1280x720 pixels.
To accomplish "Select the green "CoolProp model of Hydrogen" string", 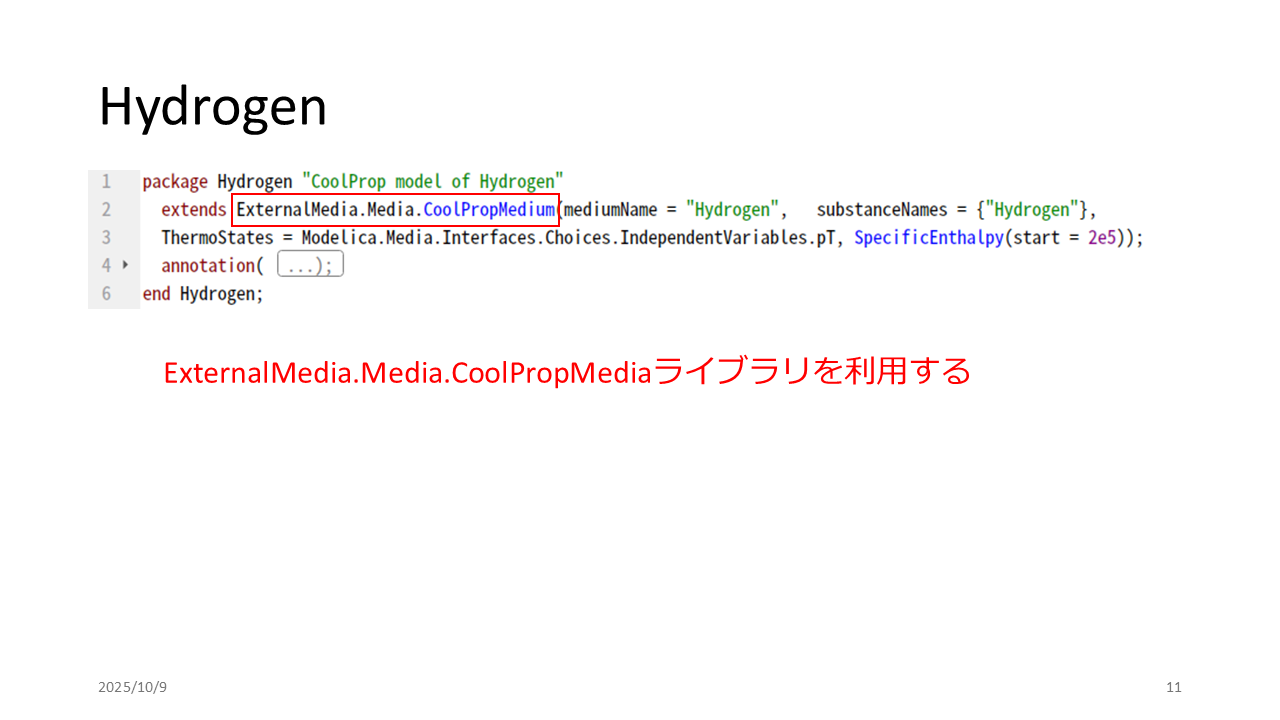I will coord(432,182).
